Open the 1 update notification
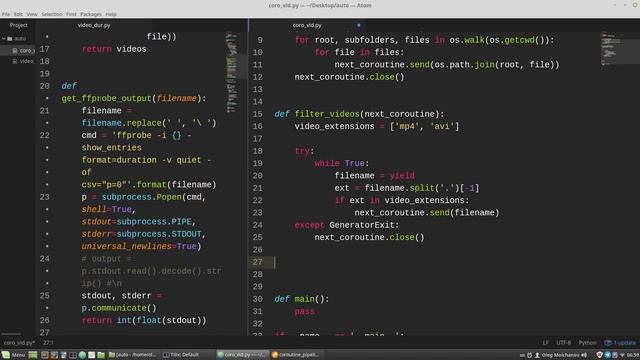640x360 pixels. (x=620, y=343)
